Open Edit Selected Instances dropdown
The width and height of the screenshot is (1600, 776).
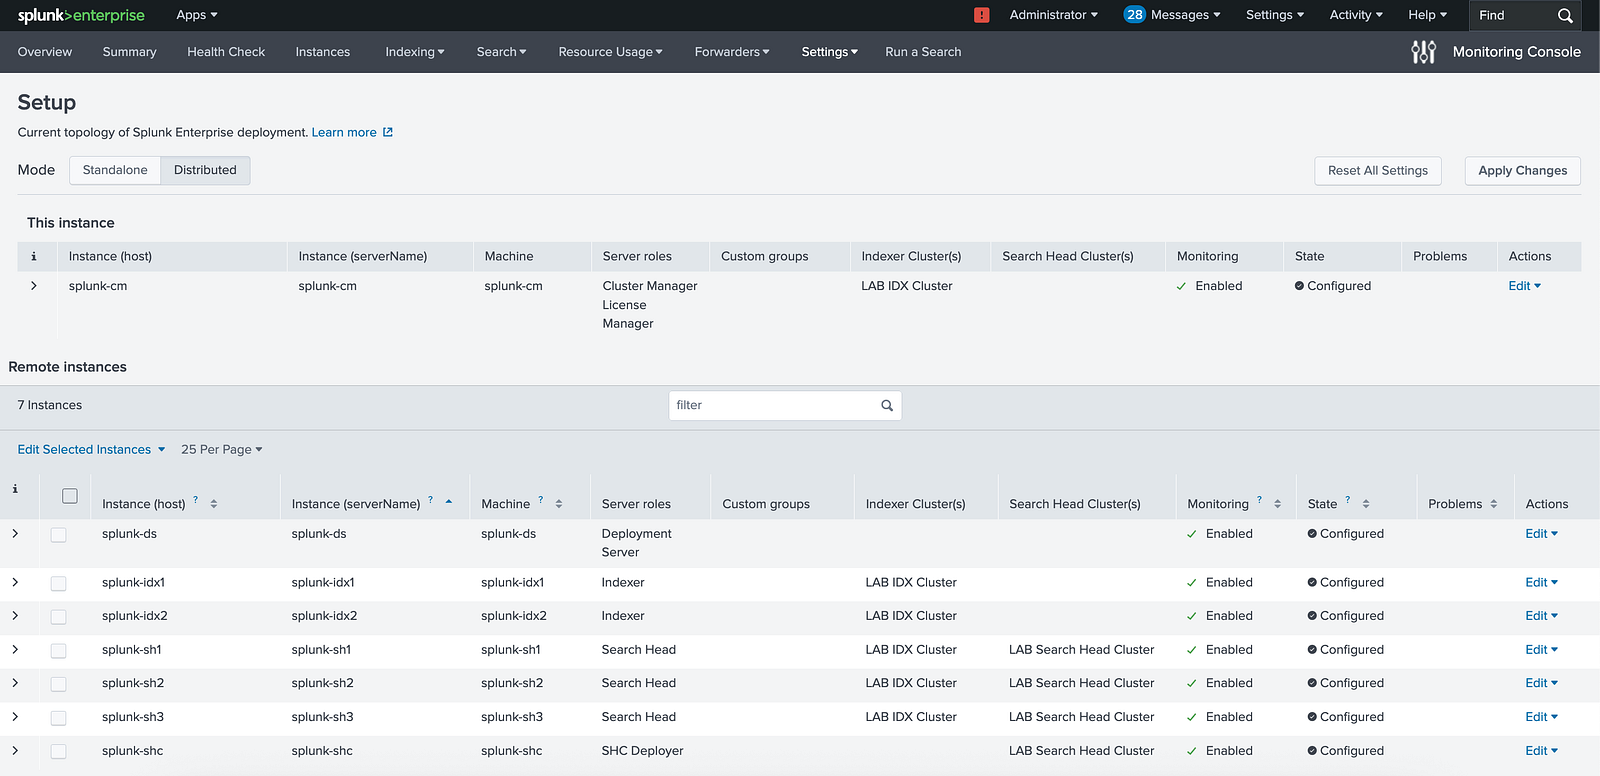point(91,450)
